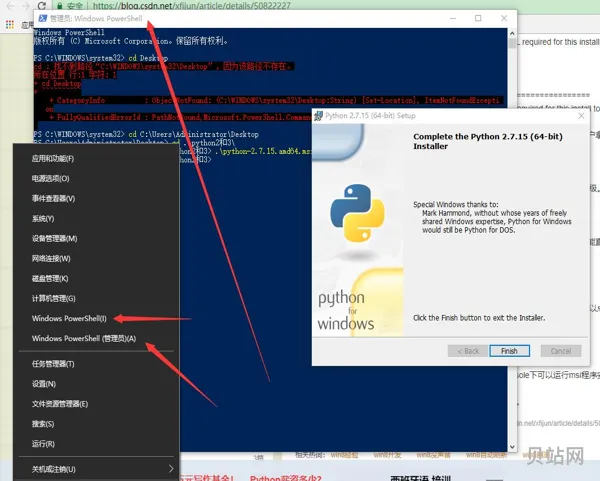600x481 pixels.
Task: Click the 'cd Desktop' command in PowerShell
Action: (x=148, y=58)
